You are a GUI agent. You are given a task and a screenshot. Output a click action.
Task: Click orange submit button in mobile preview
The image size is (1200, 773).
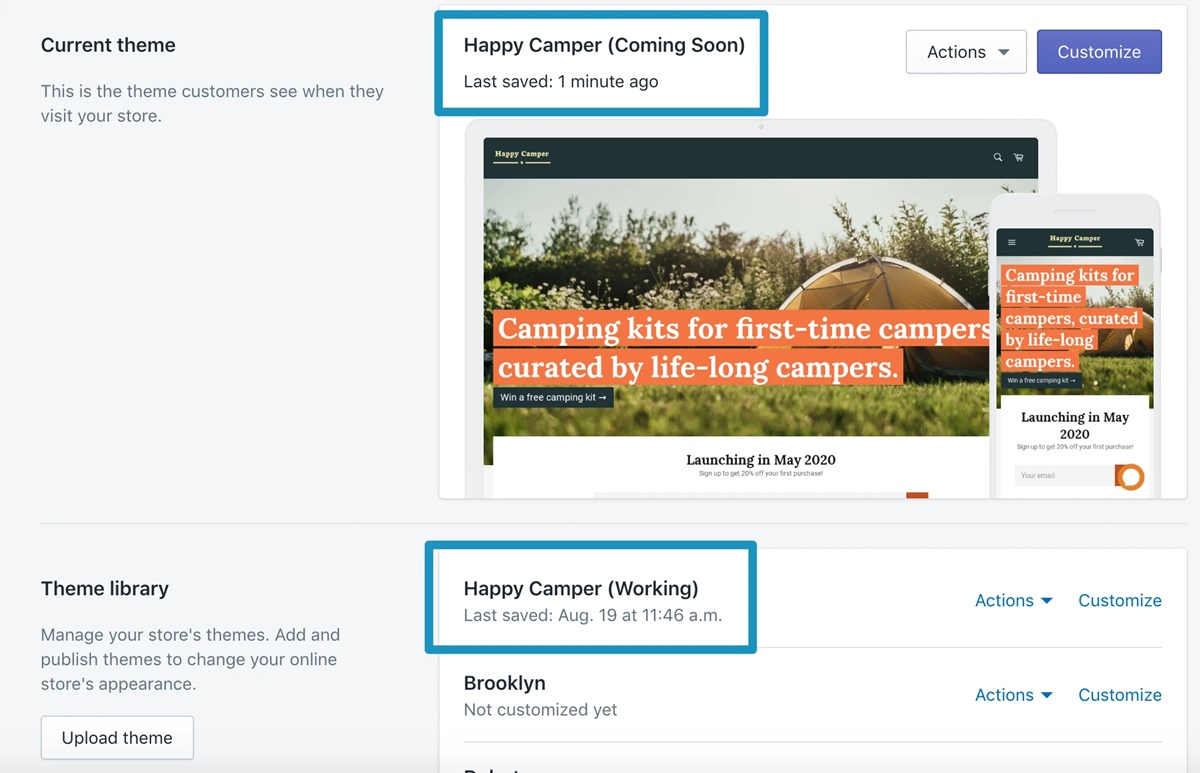[x=1130, y=476]
